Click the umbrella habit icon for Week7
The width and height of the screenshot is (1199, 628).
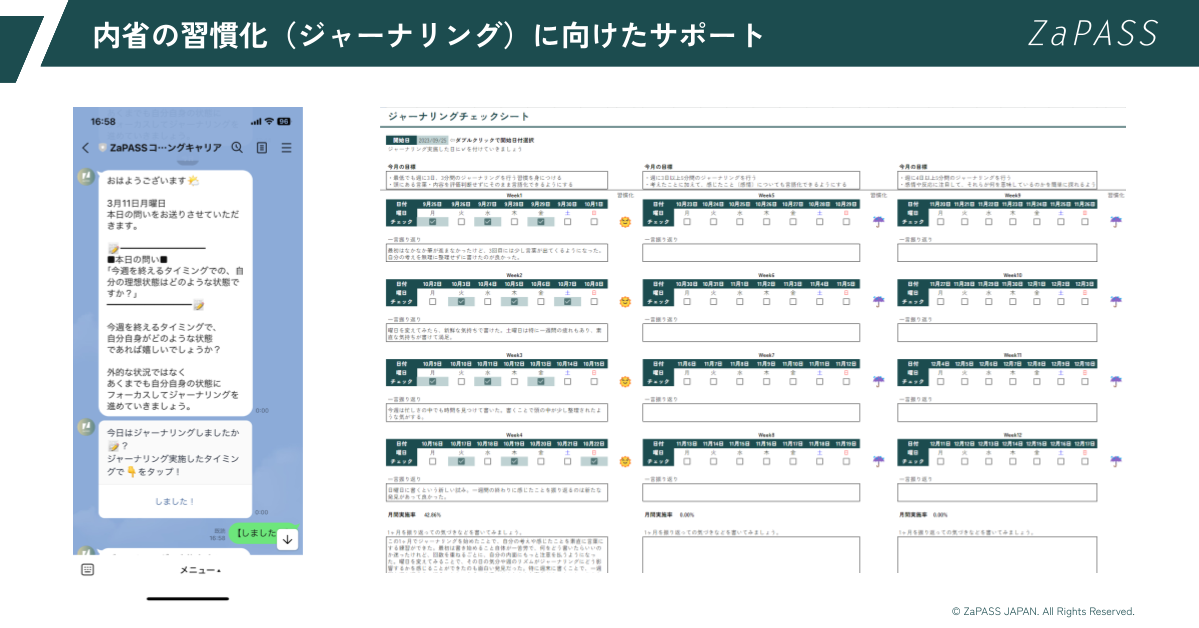[879, 381]
